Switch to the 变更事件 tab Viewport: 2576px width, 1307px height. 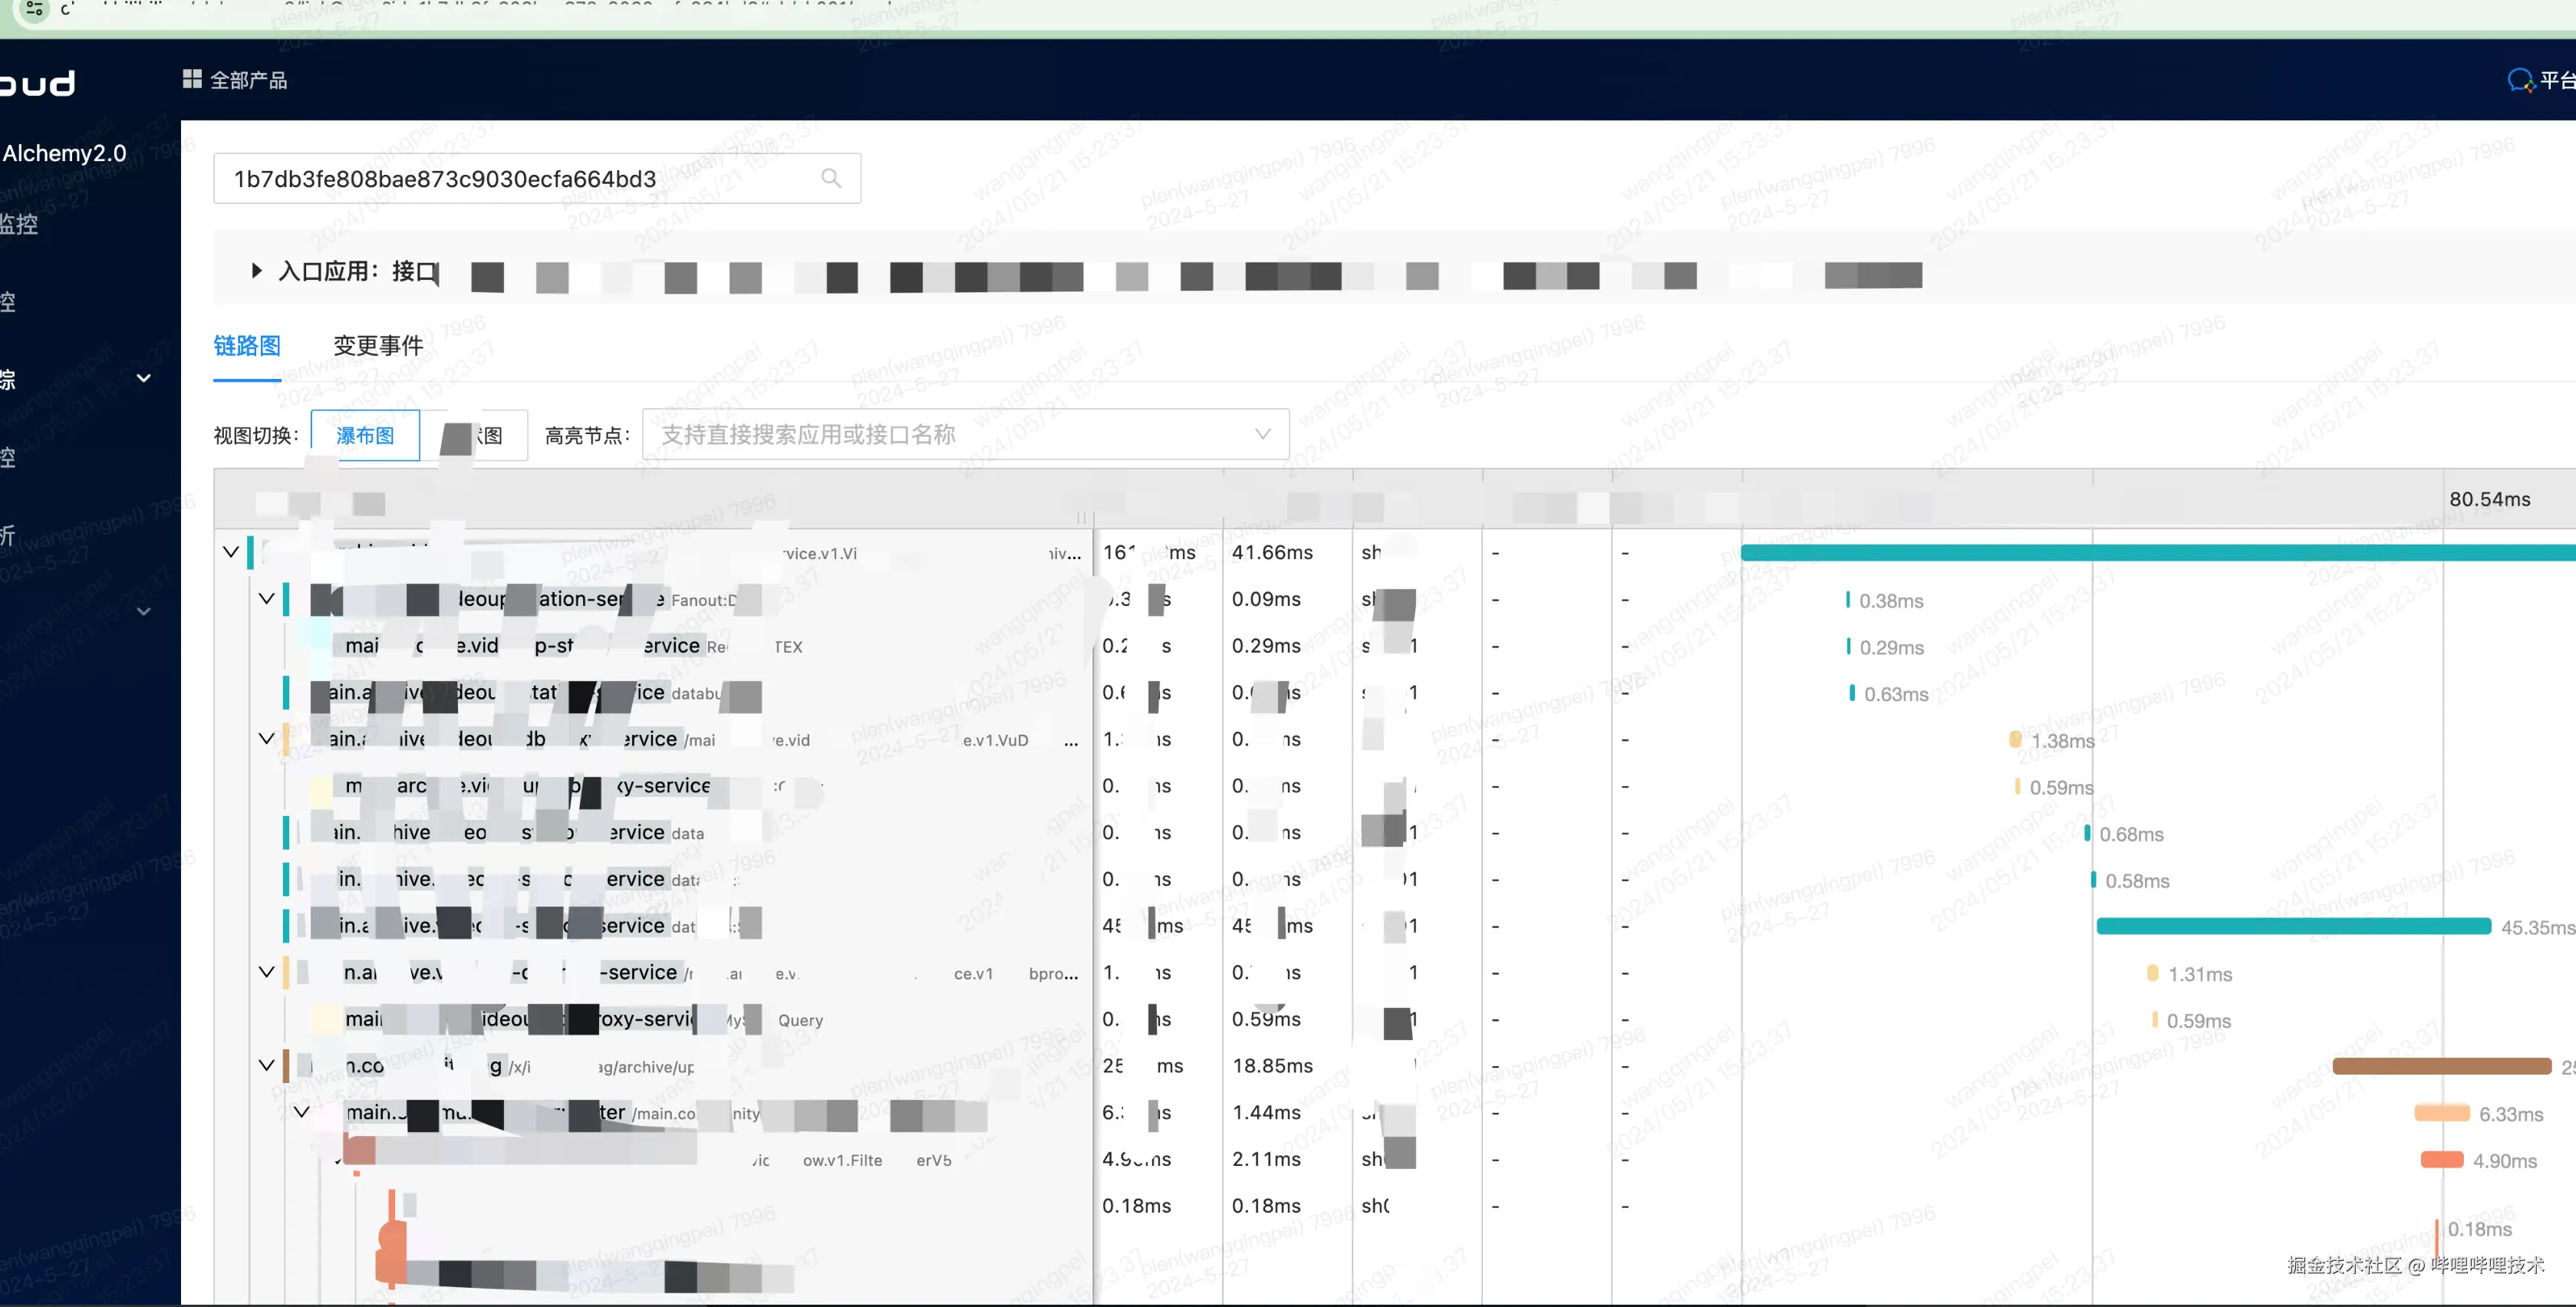(378, 346)
